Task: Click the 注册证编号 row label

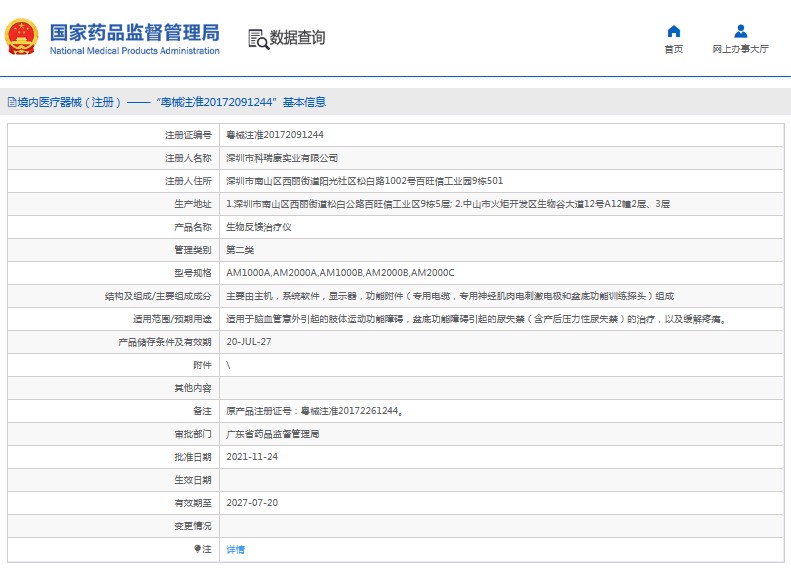Action: pos(188,135)
